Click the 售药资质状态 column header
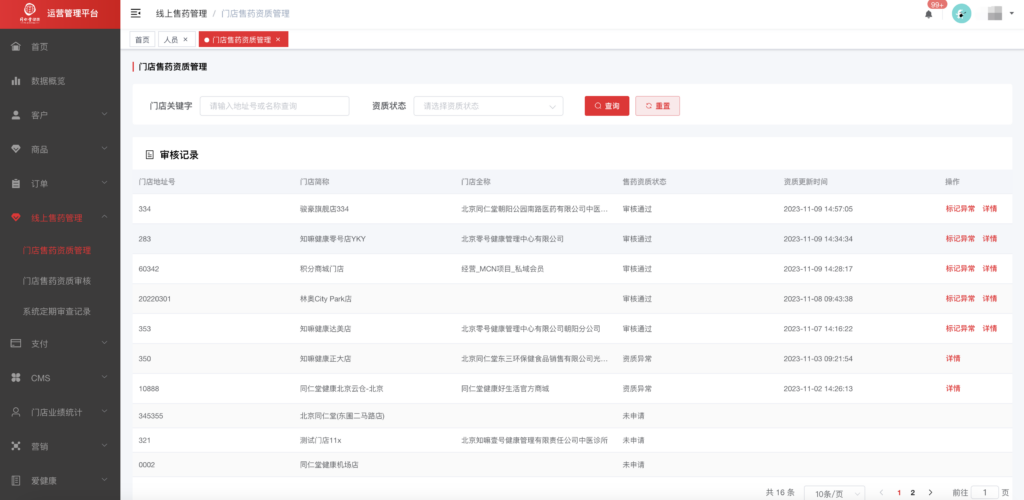This screenshot has width=1024, height=500. pyautogui.click(x=644, y=181)
